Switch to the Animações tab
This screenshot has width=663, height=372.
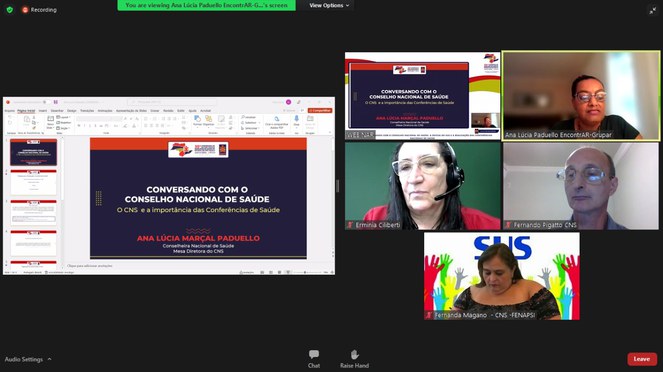[x=105, y=111]
